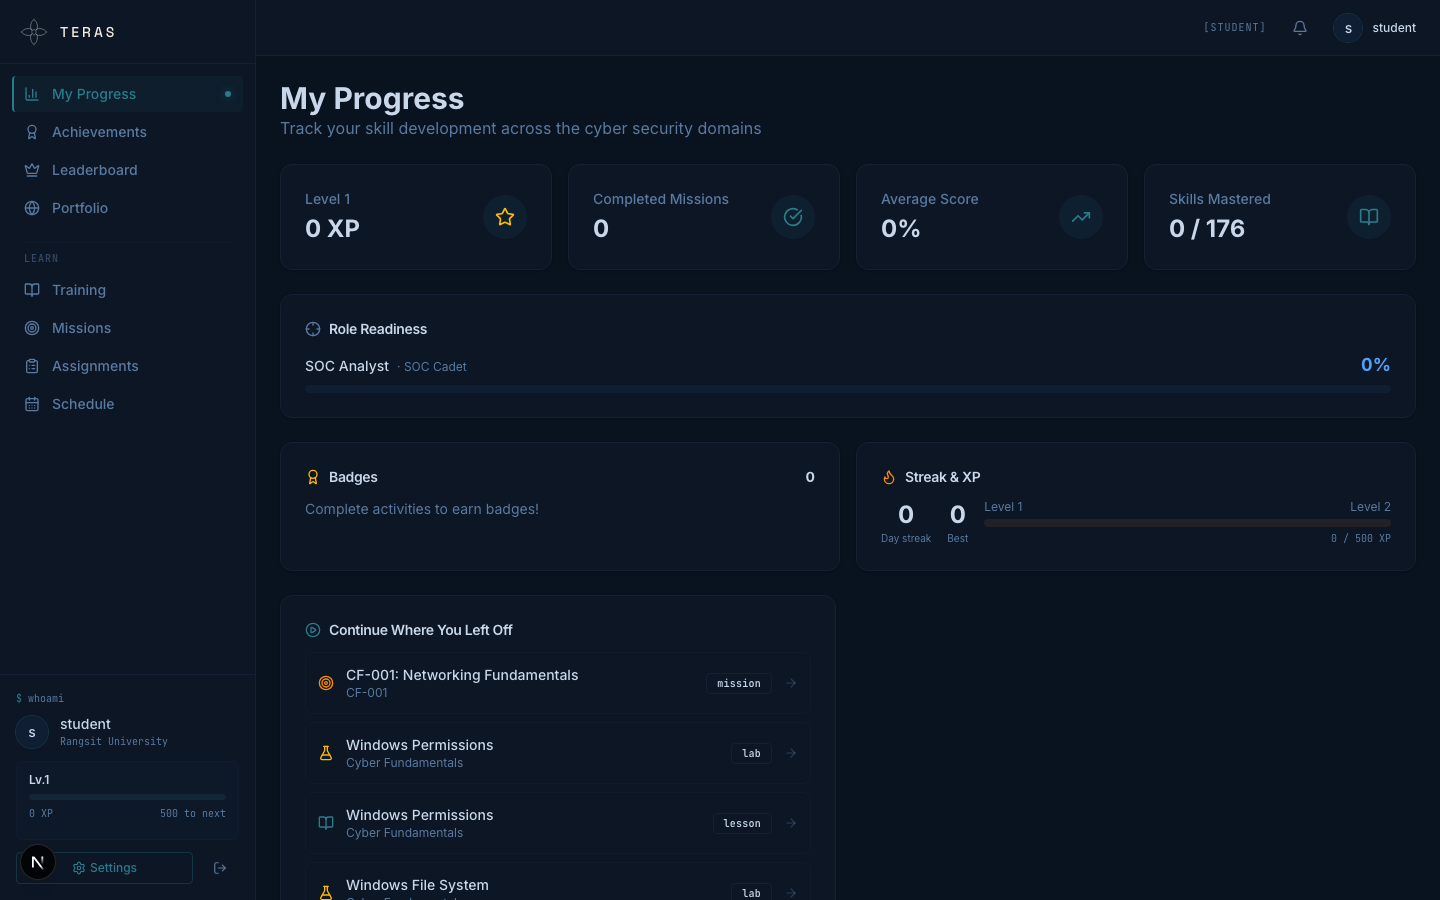Open the Leaderboard page
Screen dimensions: 1440x900
point(127,170)
